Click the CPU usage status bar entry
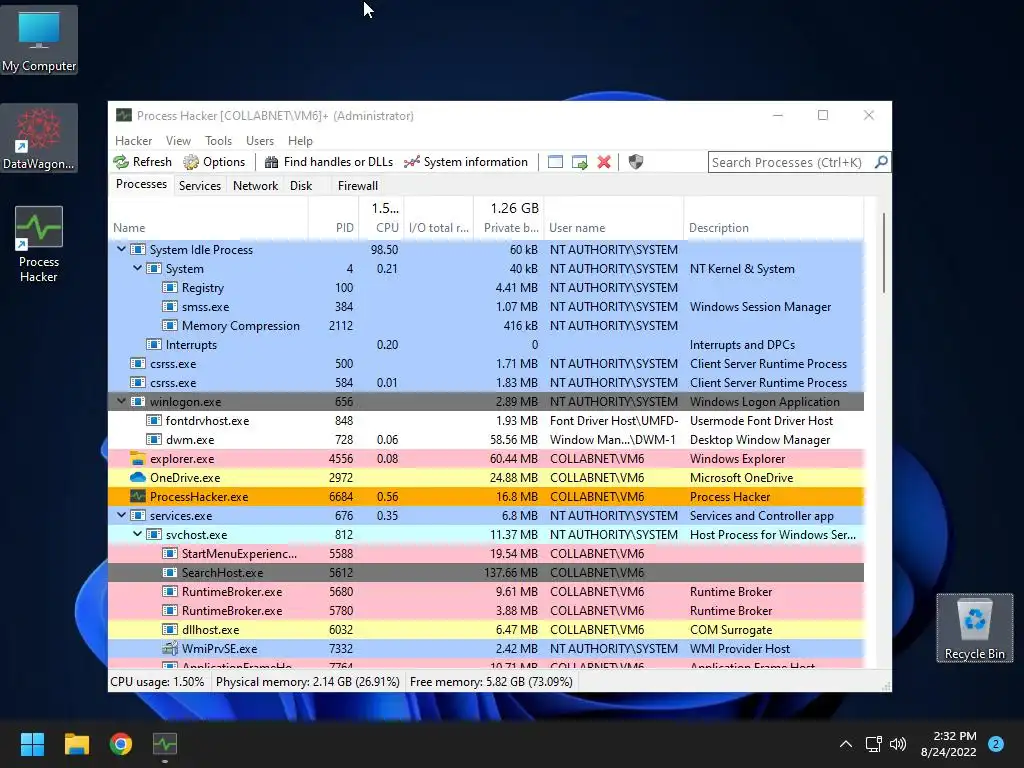1024x768 pixels. tap(157, 682)
